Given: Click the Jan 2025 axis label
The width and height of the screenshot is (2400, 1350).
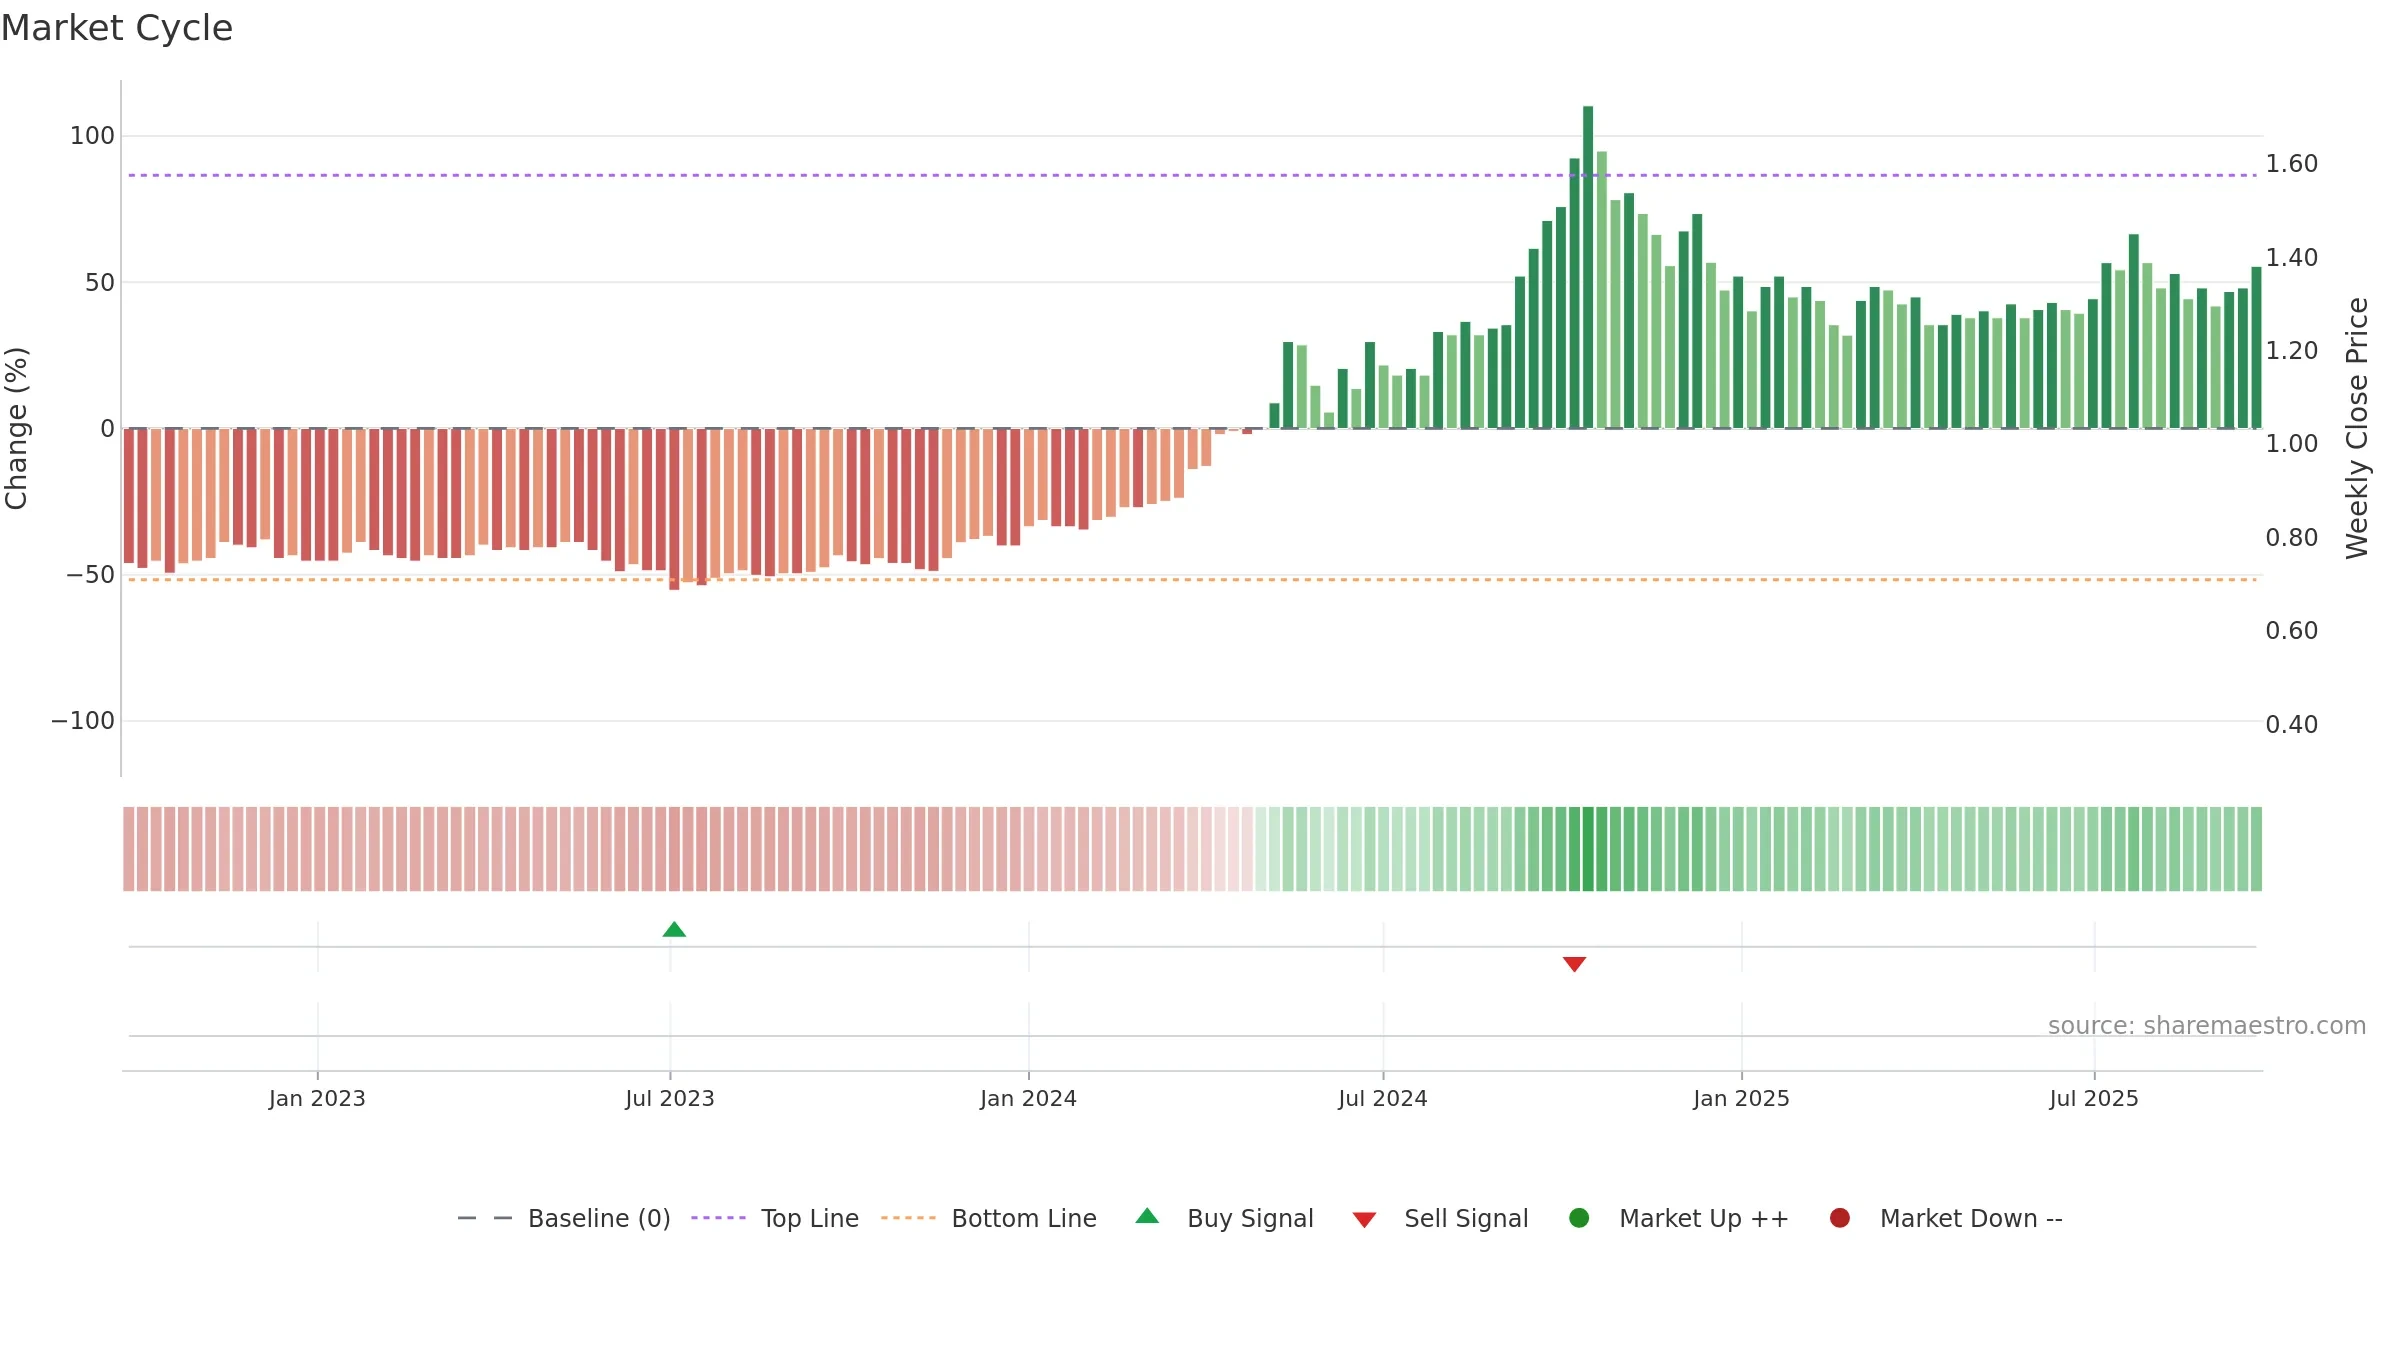Looking at the screenshot, I should pos(1741,1099).
